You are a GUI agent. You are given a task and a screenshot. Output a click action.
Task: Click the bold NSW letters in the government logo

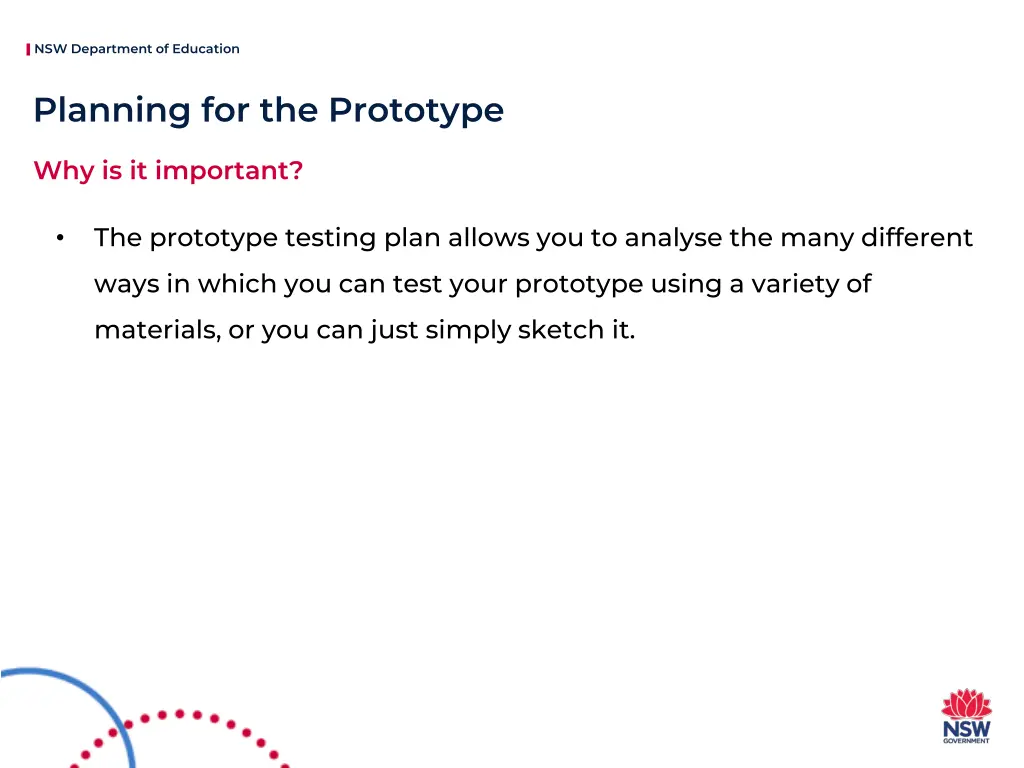pos(967,729)
